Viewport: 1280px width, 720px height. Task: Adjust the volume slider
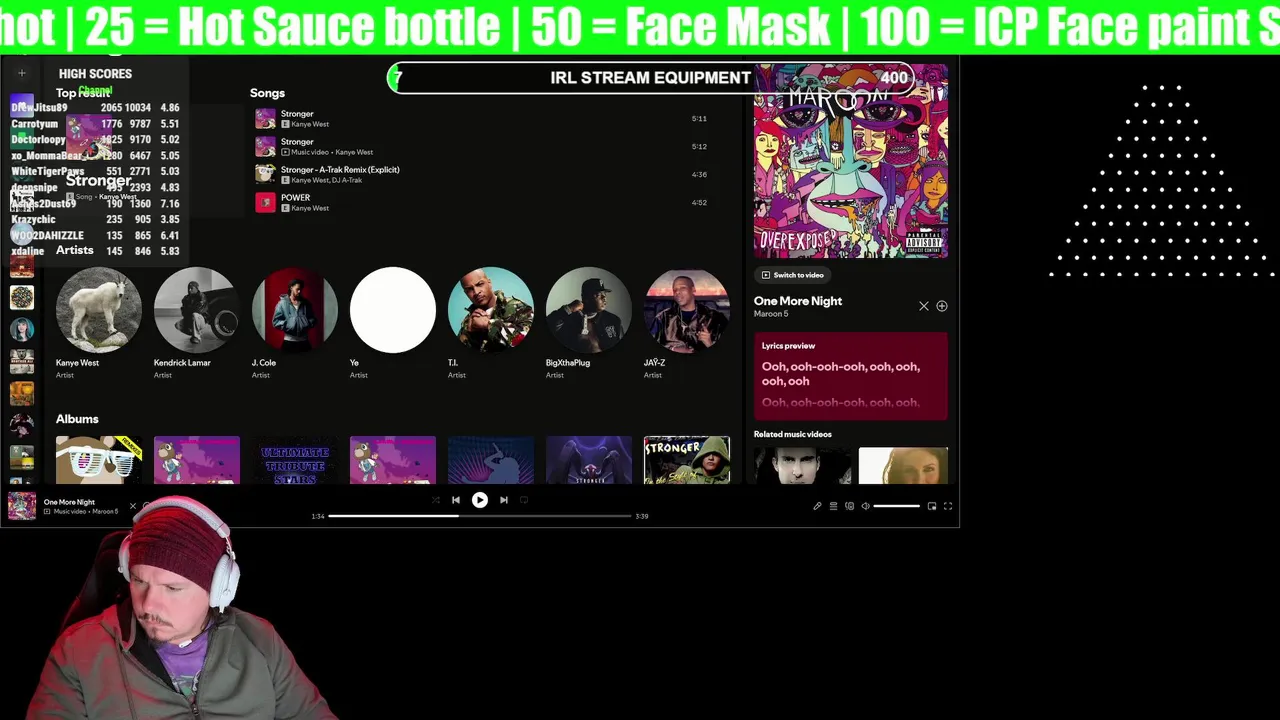[x=897, y=506]
